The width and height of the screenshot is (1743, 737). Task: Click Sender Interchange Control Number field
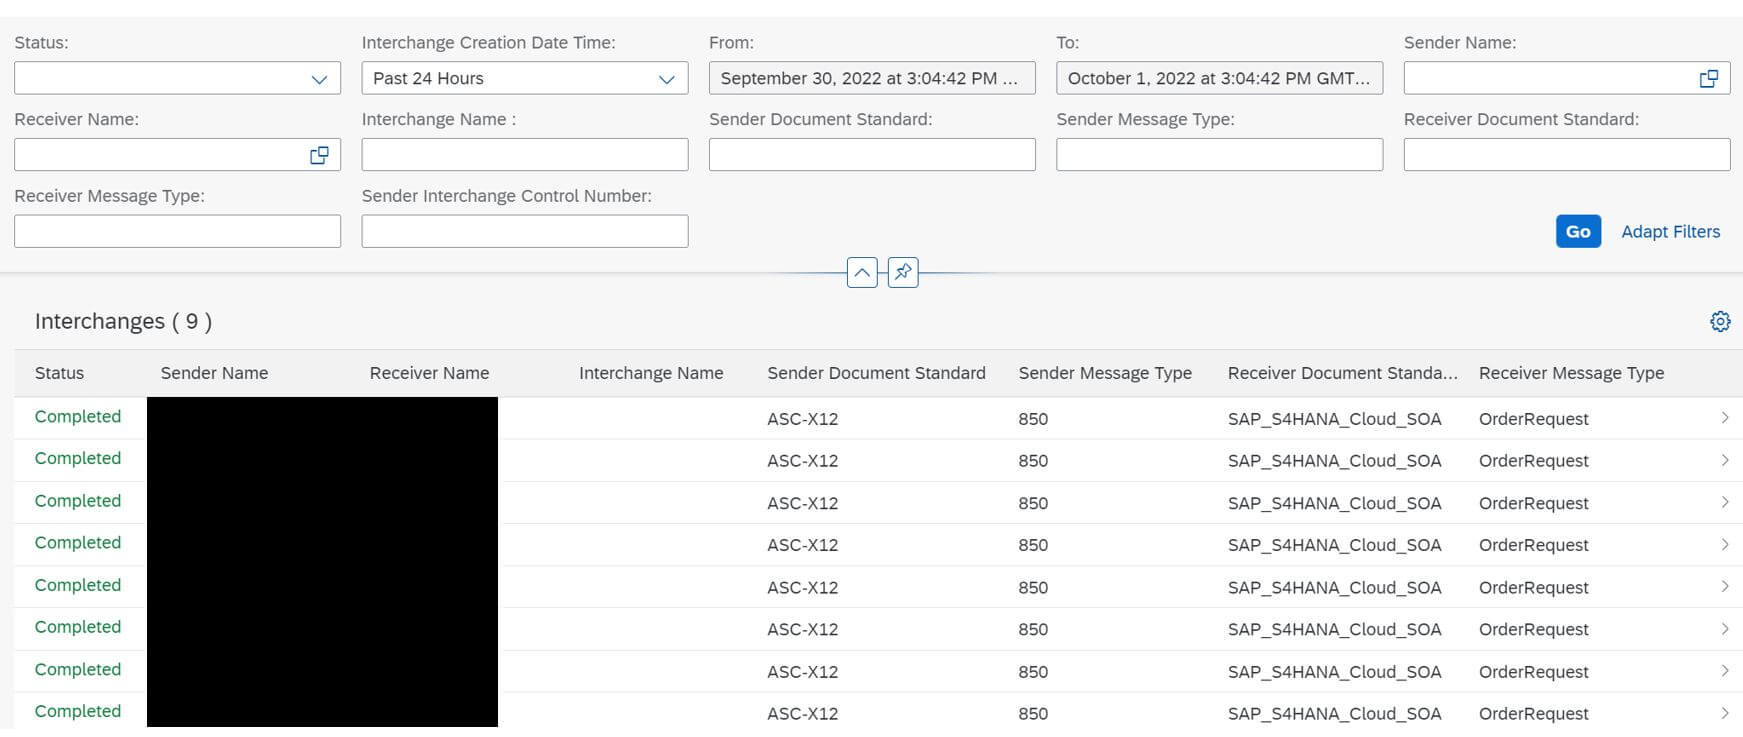[524, 231]
